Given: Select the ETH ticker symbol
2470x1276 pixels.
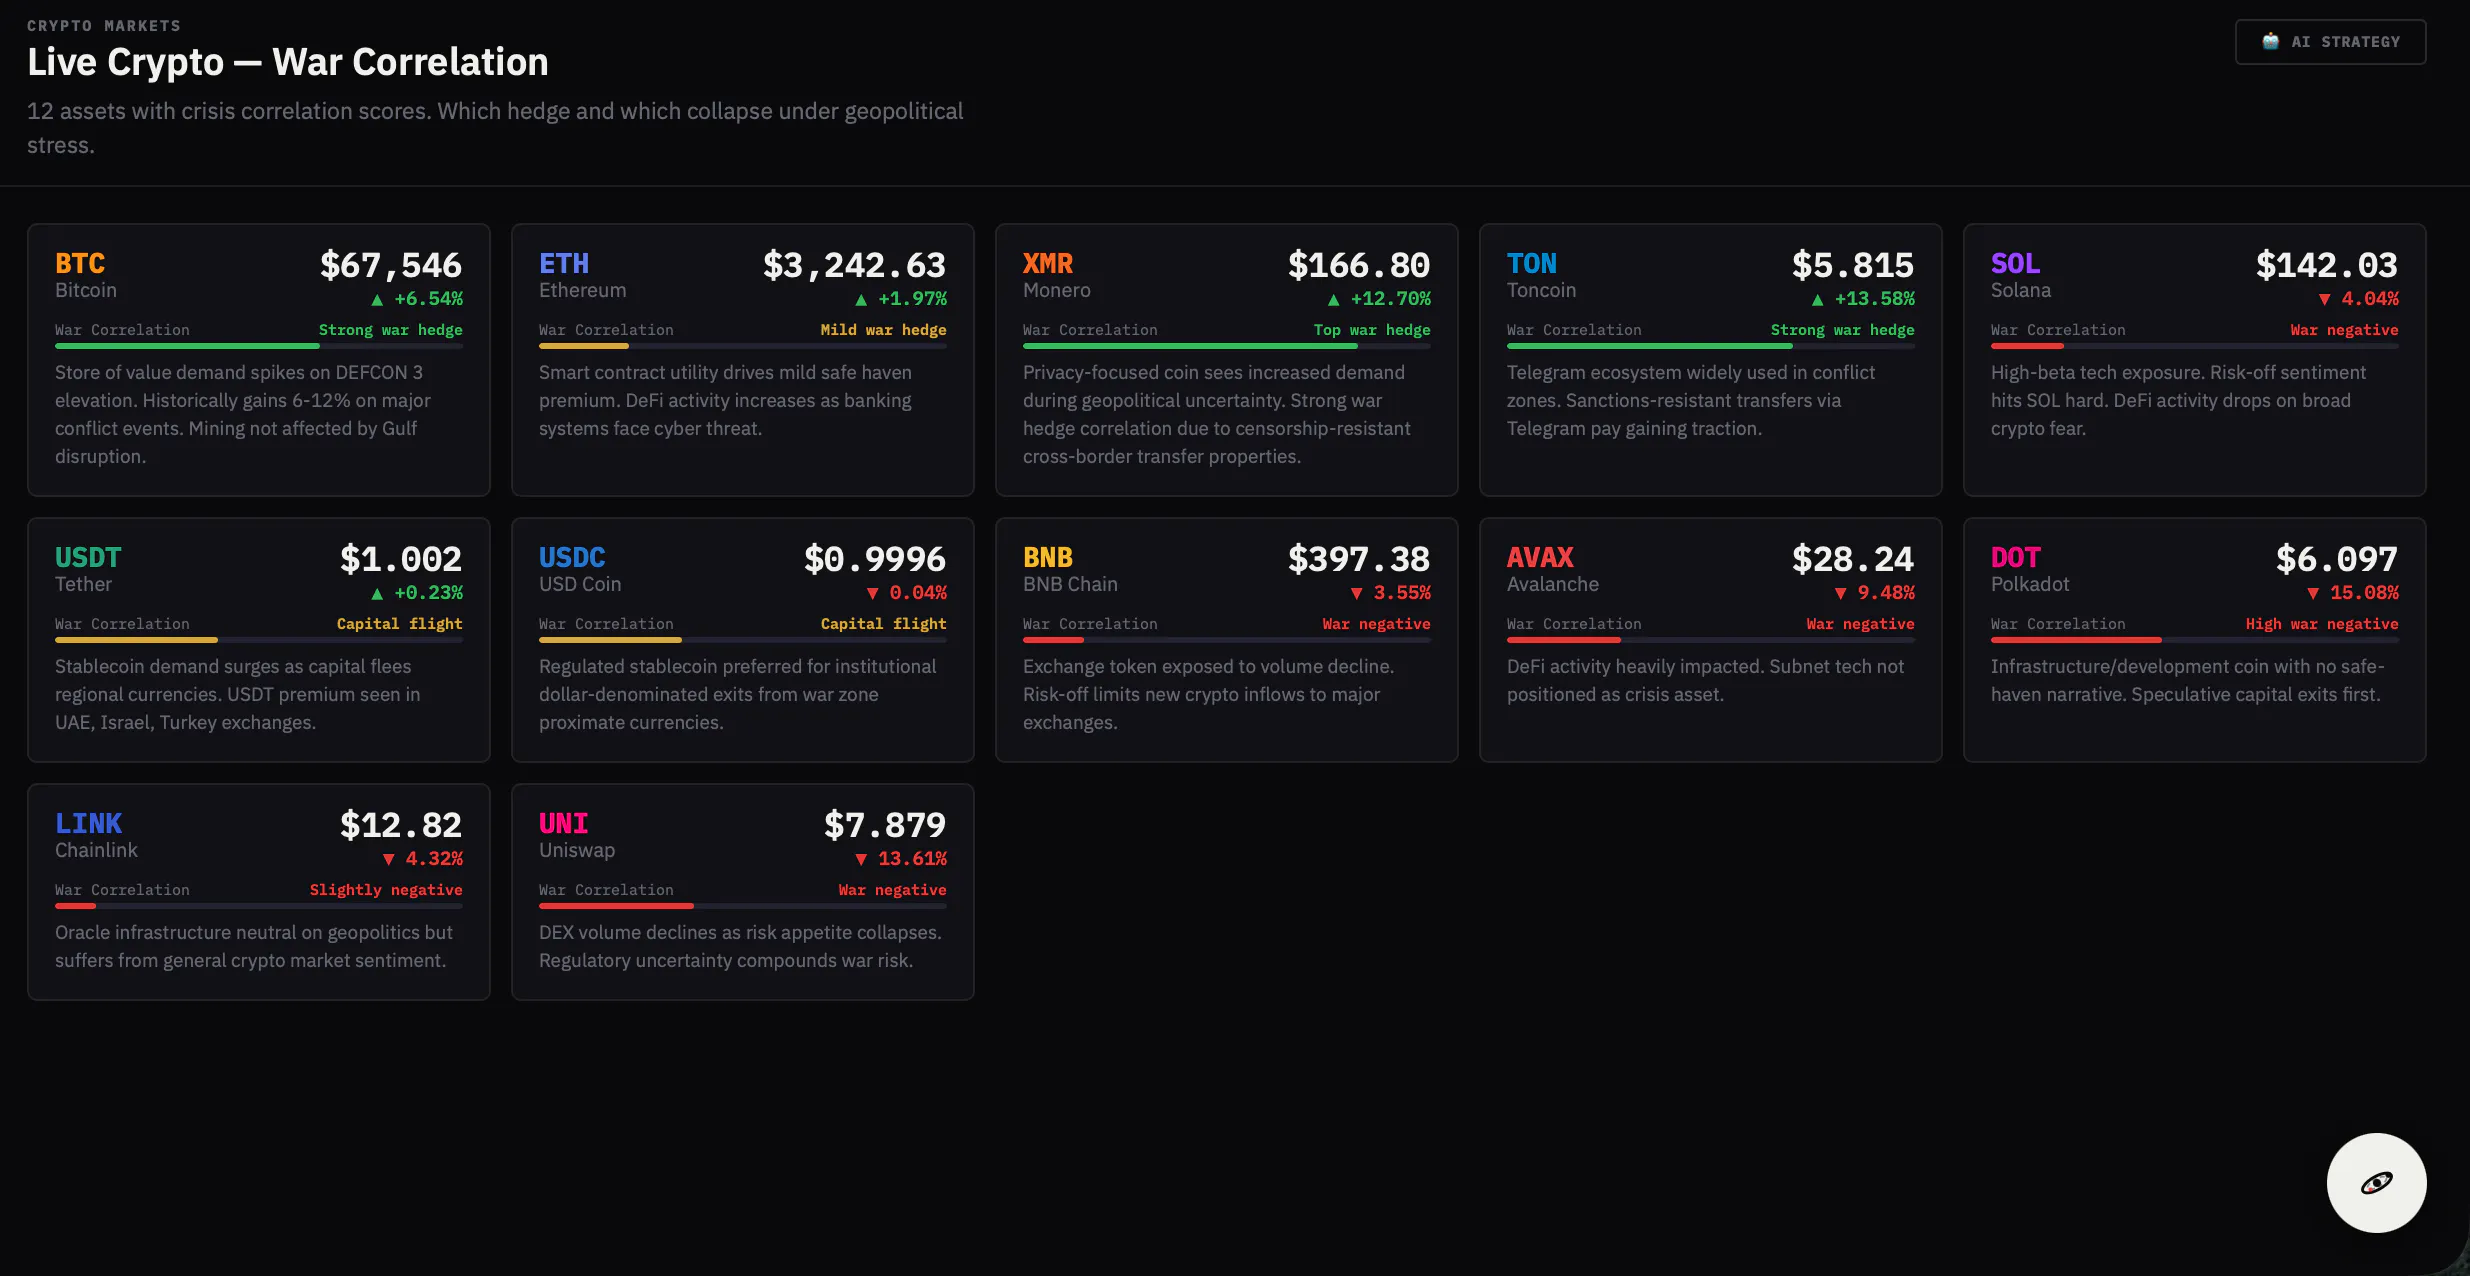Looking at the screenshot, I should point(564,264).
